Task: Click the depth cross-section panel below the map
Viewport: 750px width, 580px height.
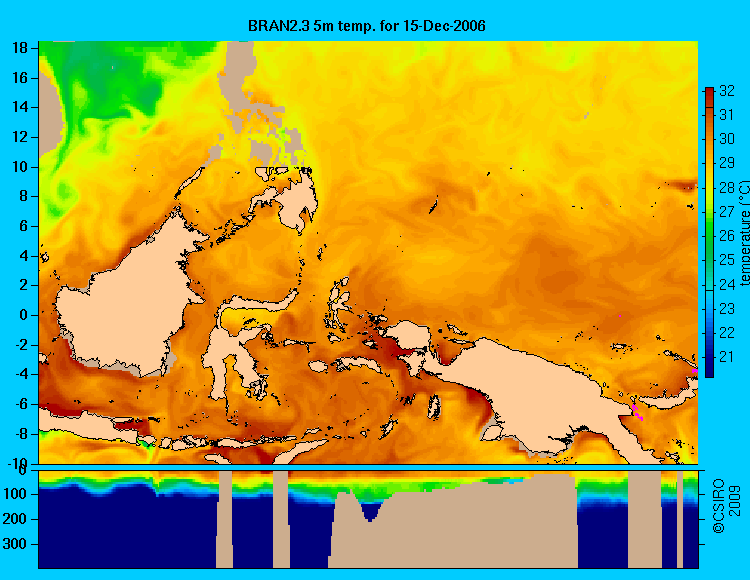Action: (x=368, y=519)
